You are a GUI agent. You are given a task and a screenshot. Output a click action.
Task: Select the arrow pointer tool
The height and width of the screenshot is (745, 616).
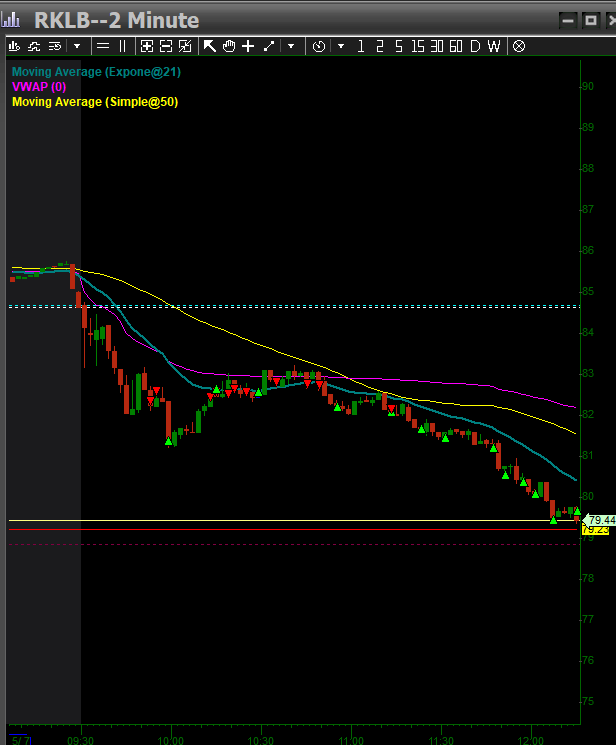[x=210, y=46]
